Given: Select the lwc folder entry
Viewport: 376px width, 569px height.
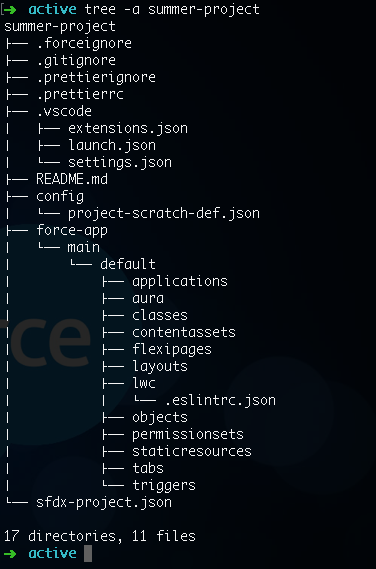Looking at the screenshot, I should [x=144, y=383].
